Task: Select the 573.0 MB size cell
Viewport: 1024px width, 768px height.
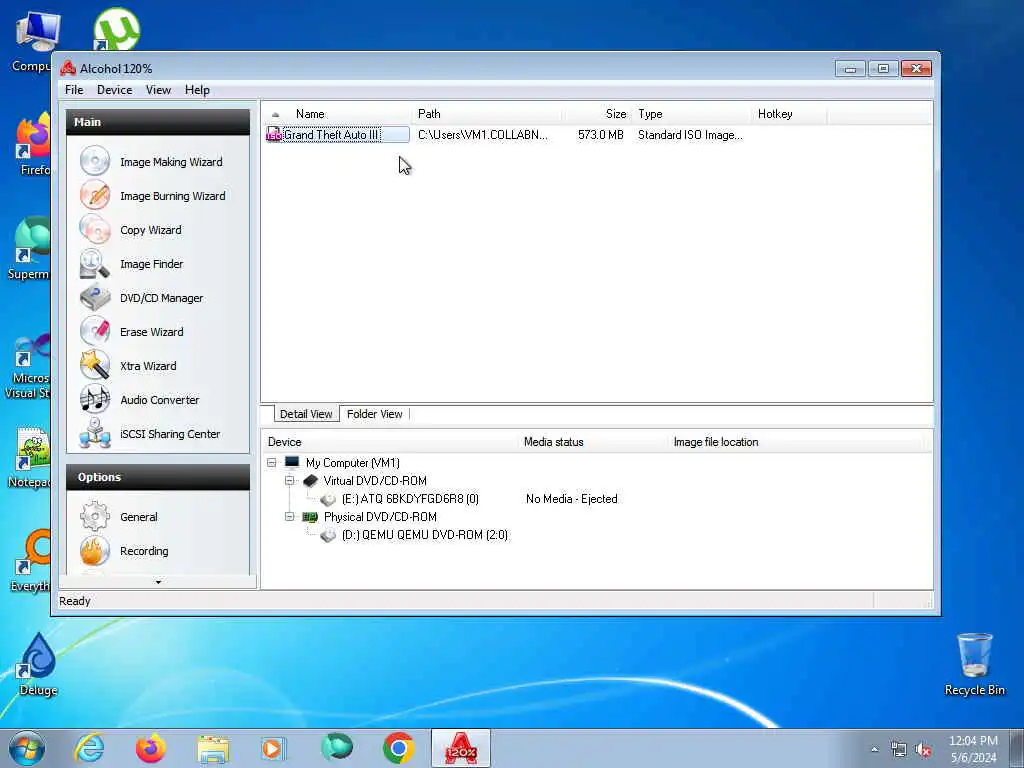Action: (x=600, y=135)
